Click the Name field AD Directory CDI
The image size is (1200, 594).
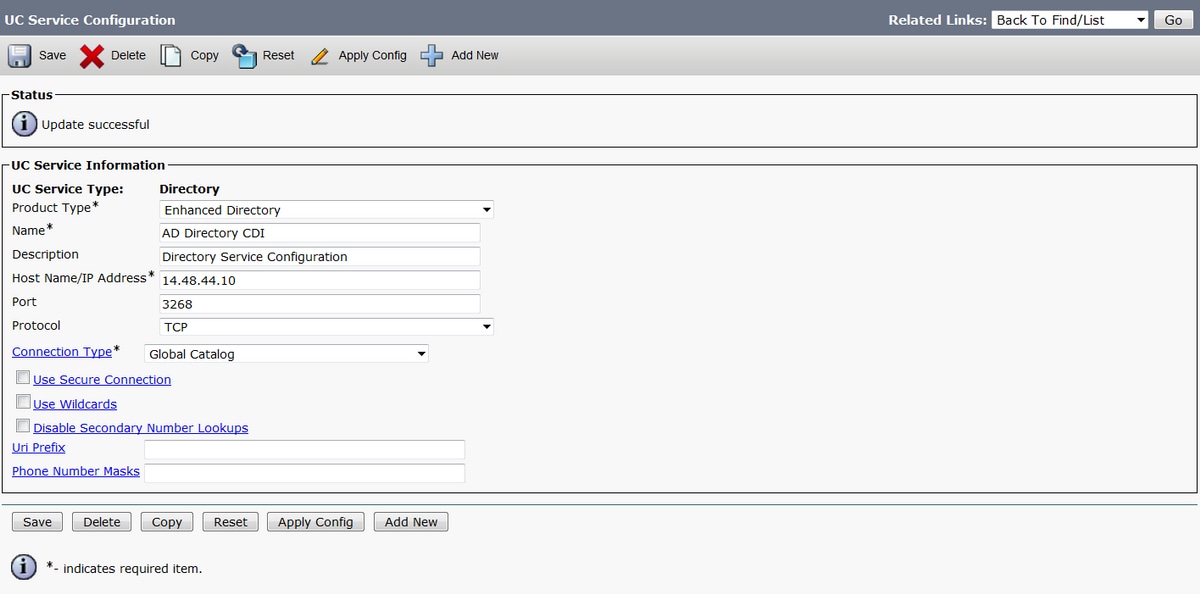click(320, 233)
